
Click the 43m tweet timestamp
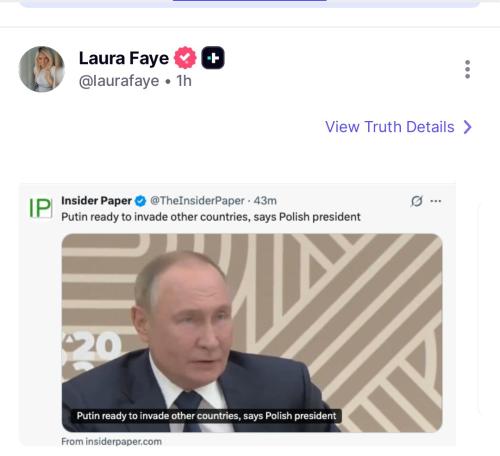coord(265,201)
